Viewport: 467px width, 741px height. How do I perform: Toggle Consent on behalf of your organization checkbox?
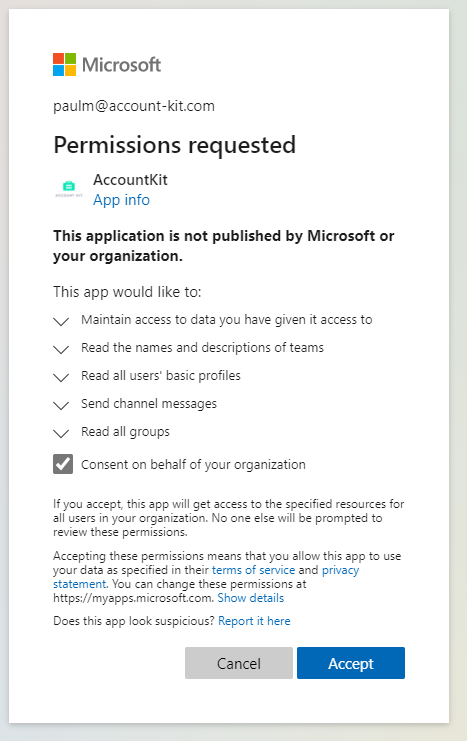pyautogui.click(x=63, y=464)
